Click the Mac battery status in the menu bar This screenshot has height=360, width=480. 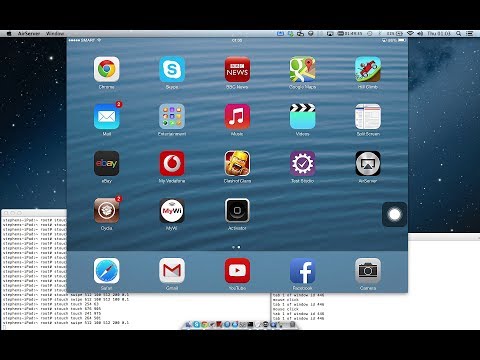click(395, 34)
